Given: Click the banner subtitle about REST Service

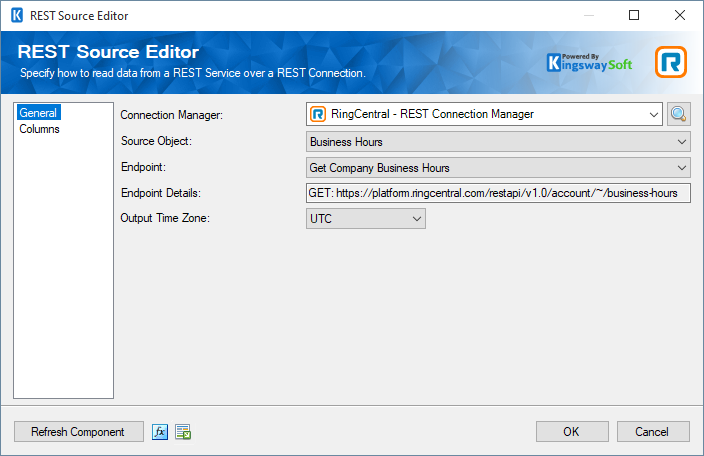Looking at the screenshot, I should (x=193, y=73).
